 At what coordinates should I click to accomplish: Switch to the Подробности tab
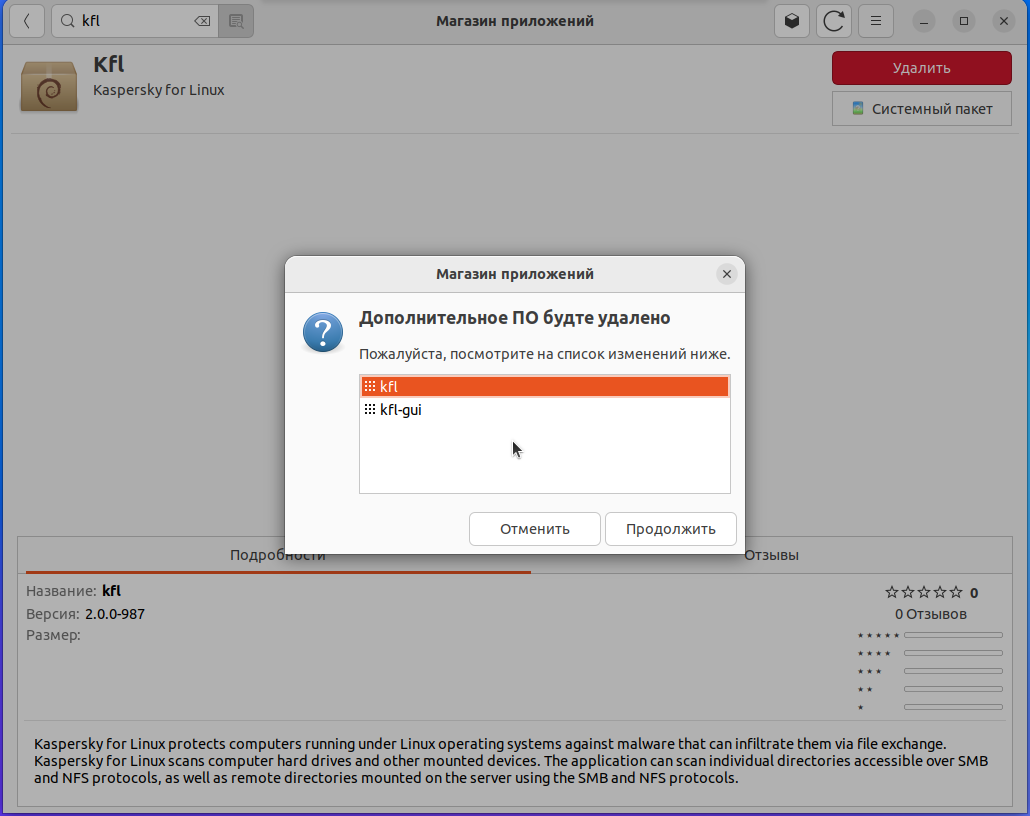pyautogui.click(x=278, y=555)
